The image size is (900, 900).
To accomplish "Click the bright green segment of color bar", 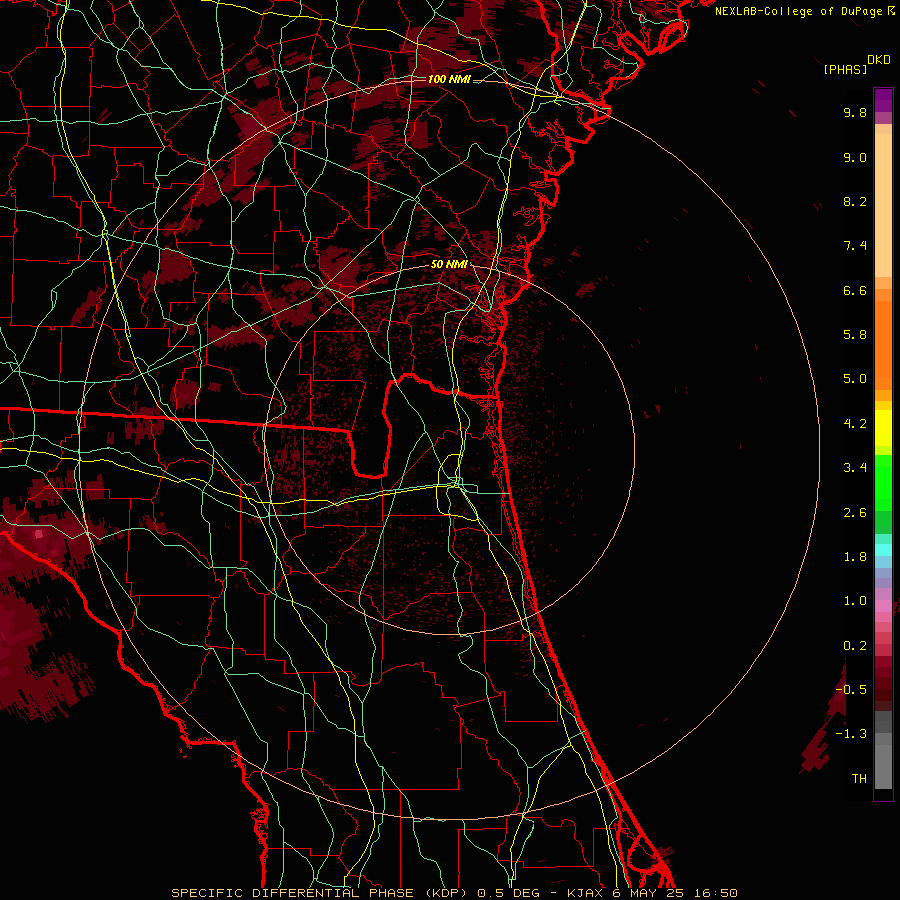I will tap(883, 482).
